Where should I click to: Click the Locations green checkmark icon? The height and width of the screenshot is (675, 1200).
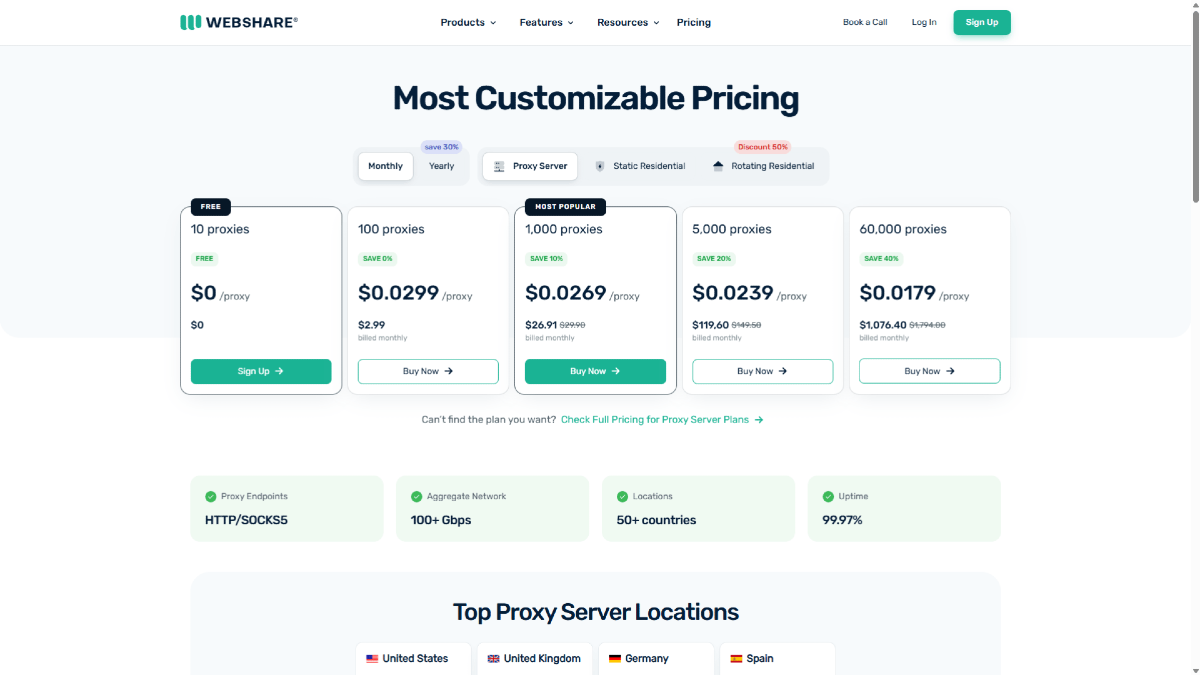(622, 496)
